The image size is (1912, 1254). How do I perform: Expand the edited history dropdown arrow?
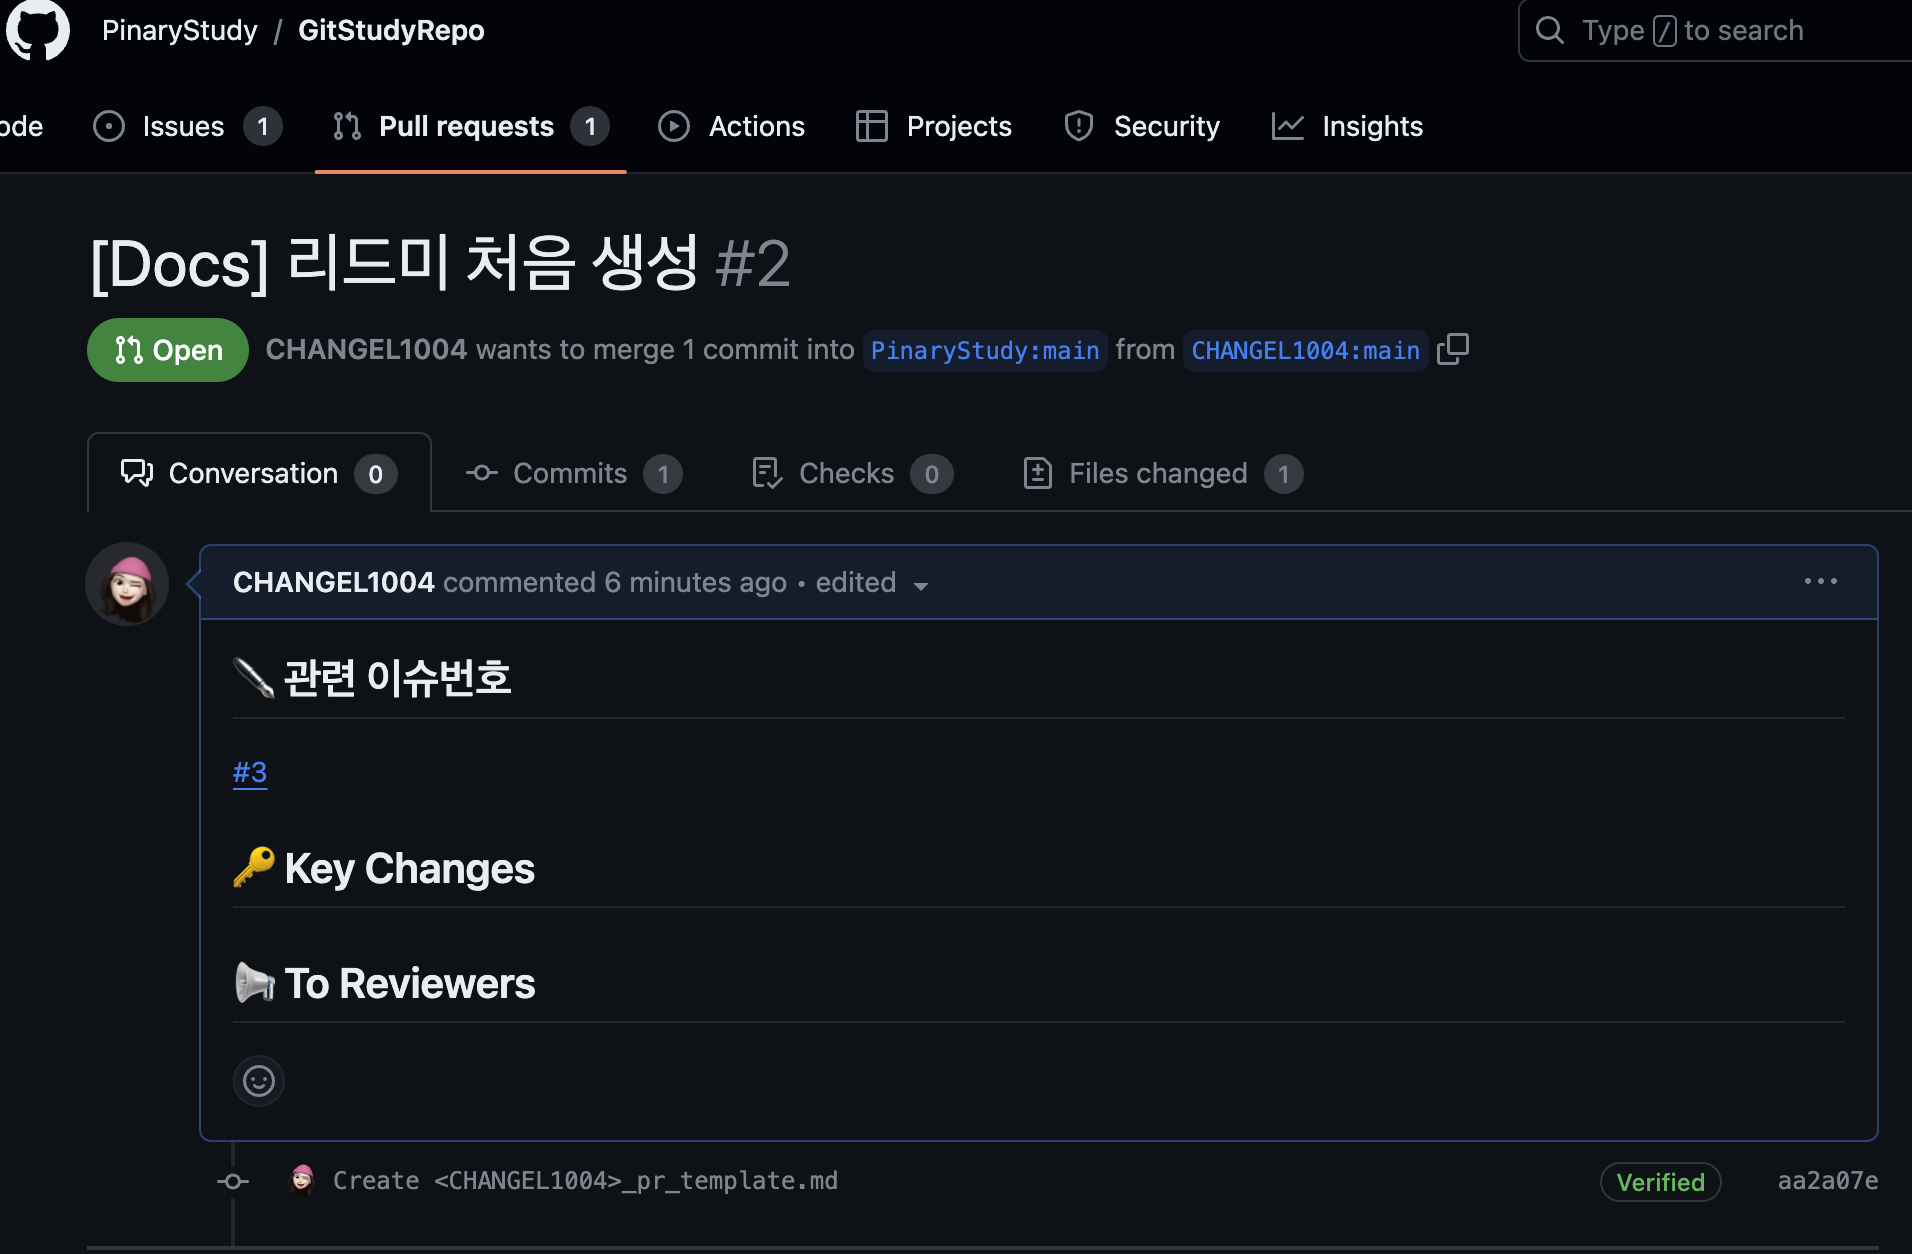[x=921, y=586]
